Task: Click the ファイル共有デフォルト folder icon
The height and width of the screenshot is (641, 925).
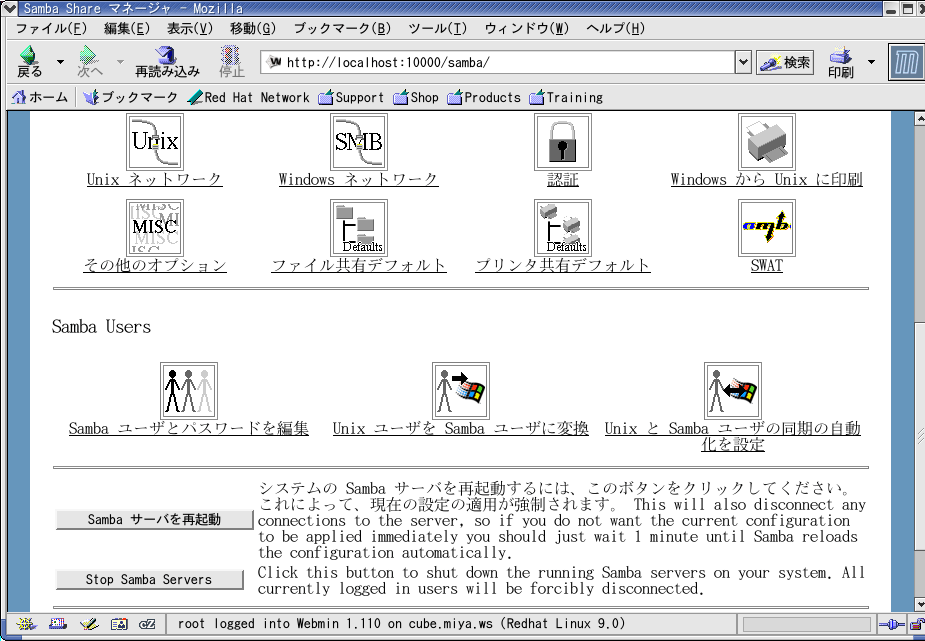Action: tap(359, 228)
